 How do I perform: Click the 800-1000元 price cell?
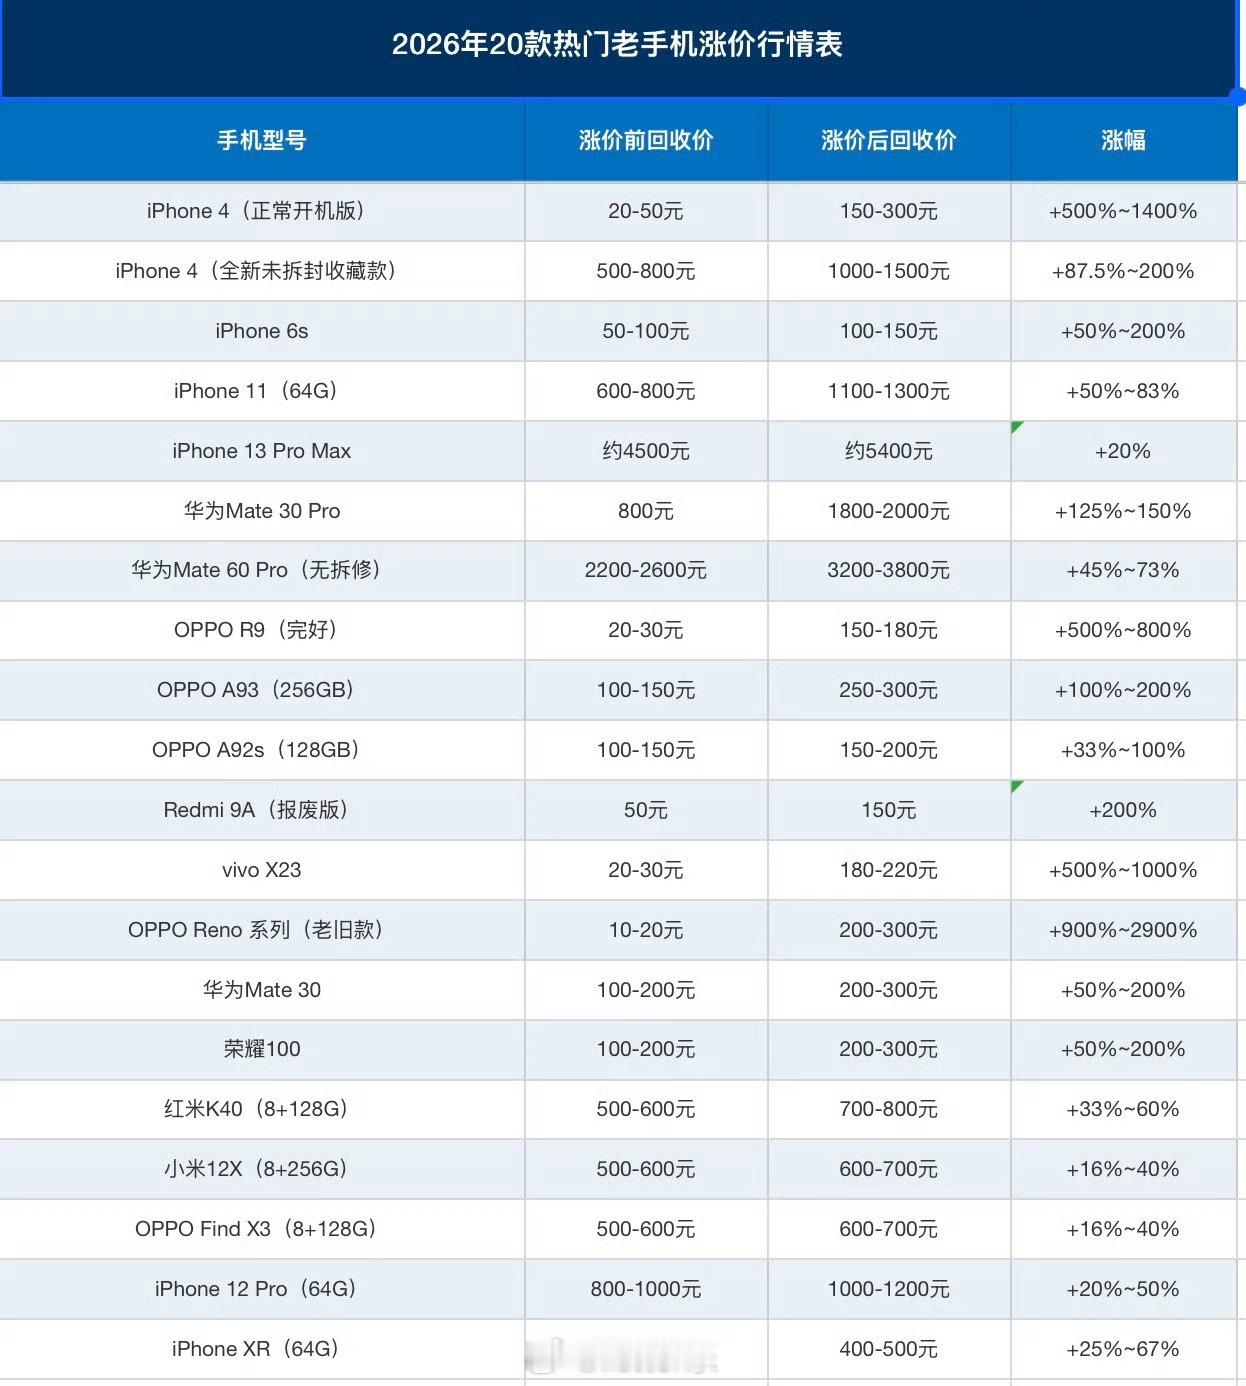(x=646, y=1289)
